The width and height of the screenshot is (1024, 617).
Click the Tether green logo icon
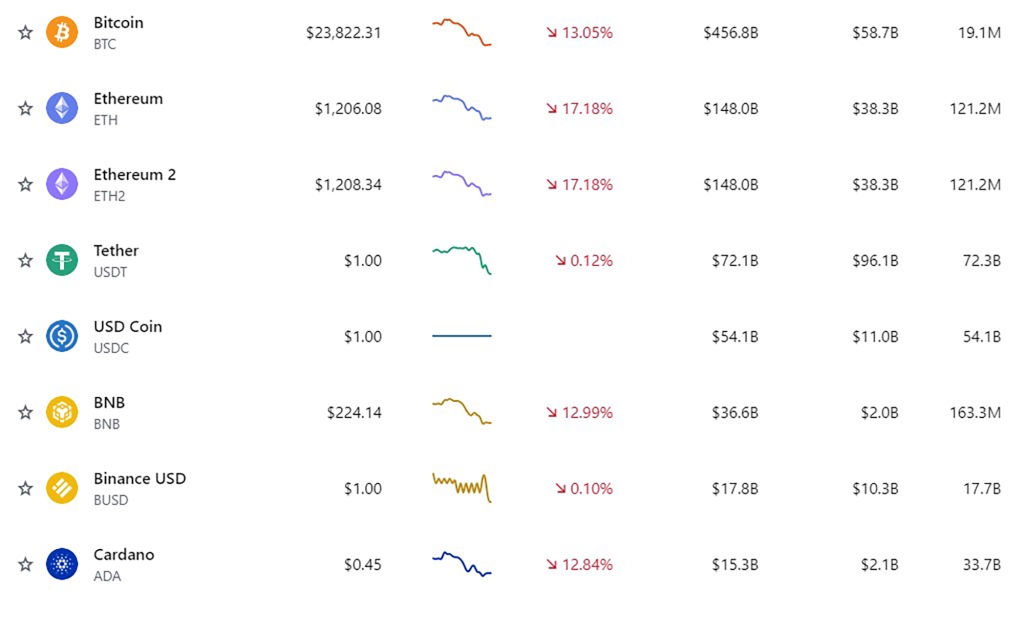click(x=62, y=260)
